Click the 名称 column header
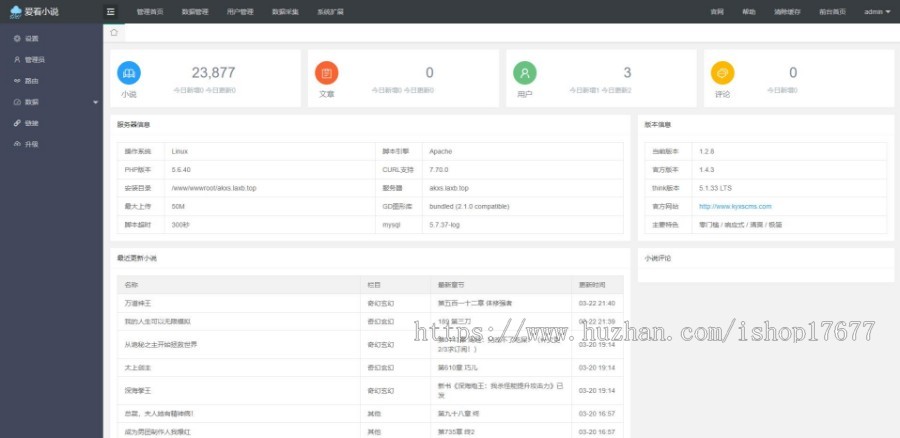Image resolution: width=900 pixels, height=438 pixels. (131, 285)
